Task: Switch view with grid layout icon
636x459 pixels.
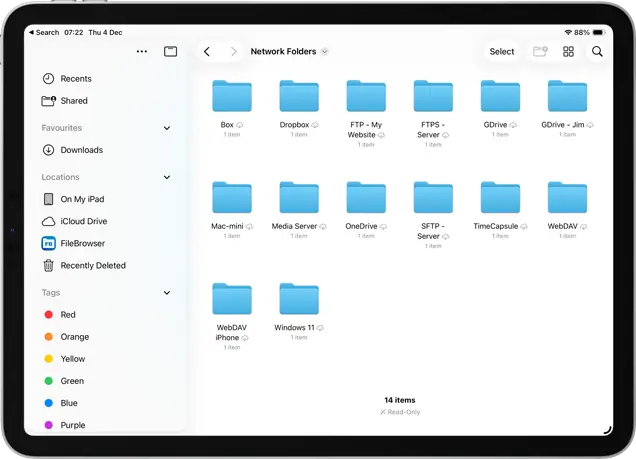Action: [x=568, y=52]
